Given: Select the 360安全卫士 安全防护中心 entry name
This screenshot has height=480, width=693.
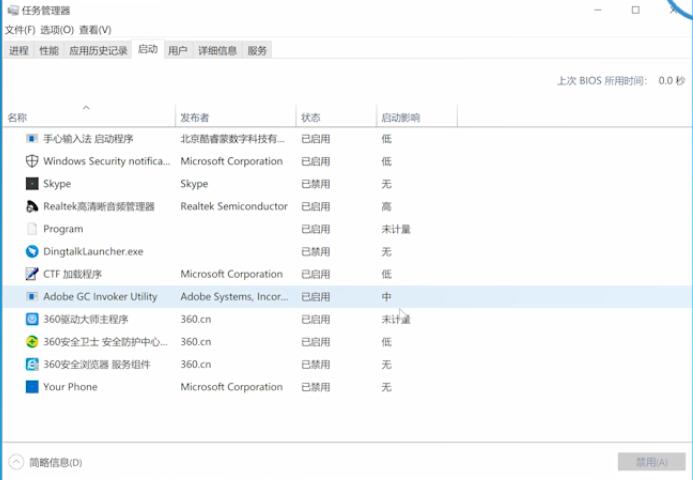Looking at the screenshot, I should coord(105,342).
